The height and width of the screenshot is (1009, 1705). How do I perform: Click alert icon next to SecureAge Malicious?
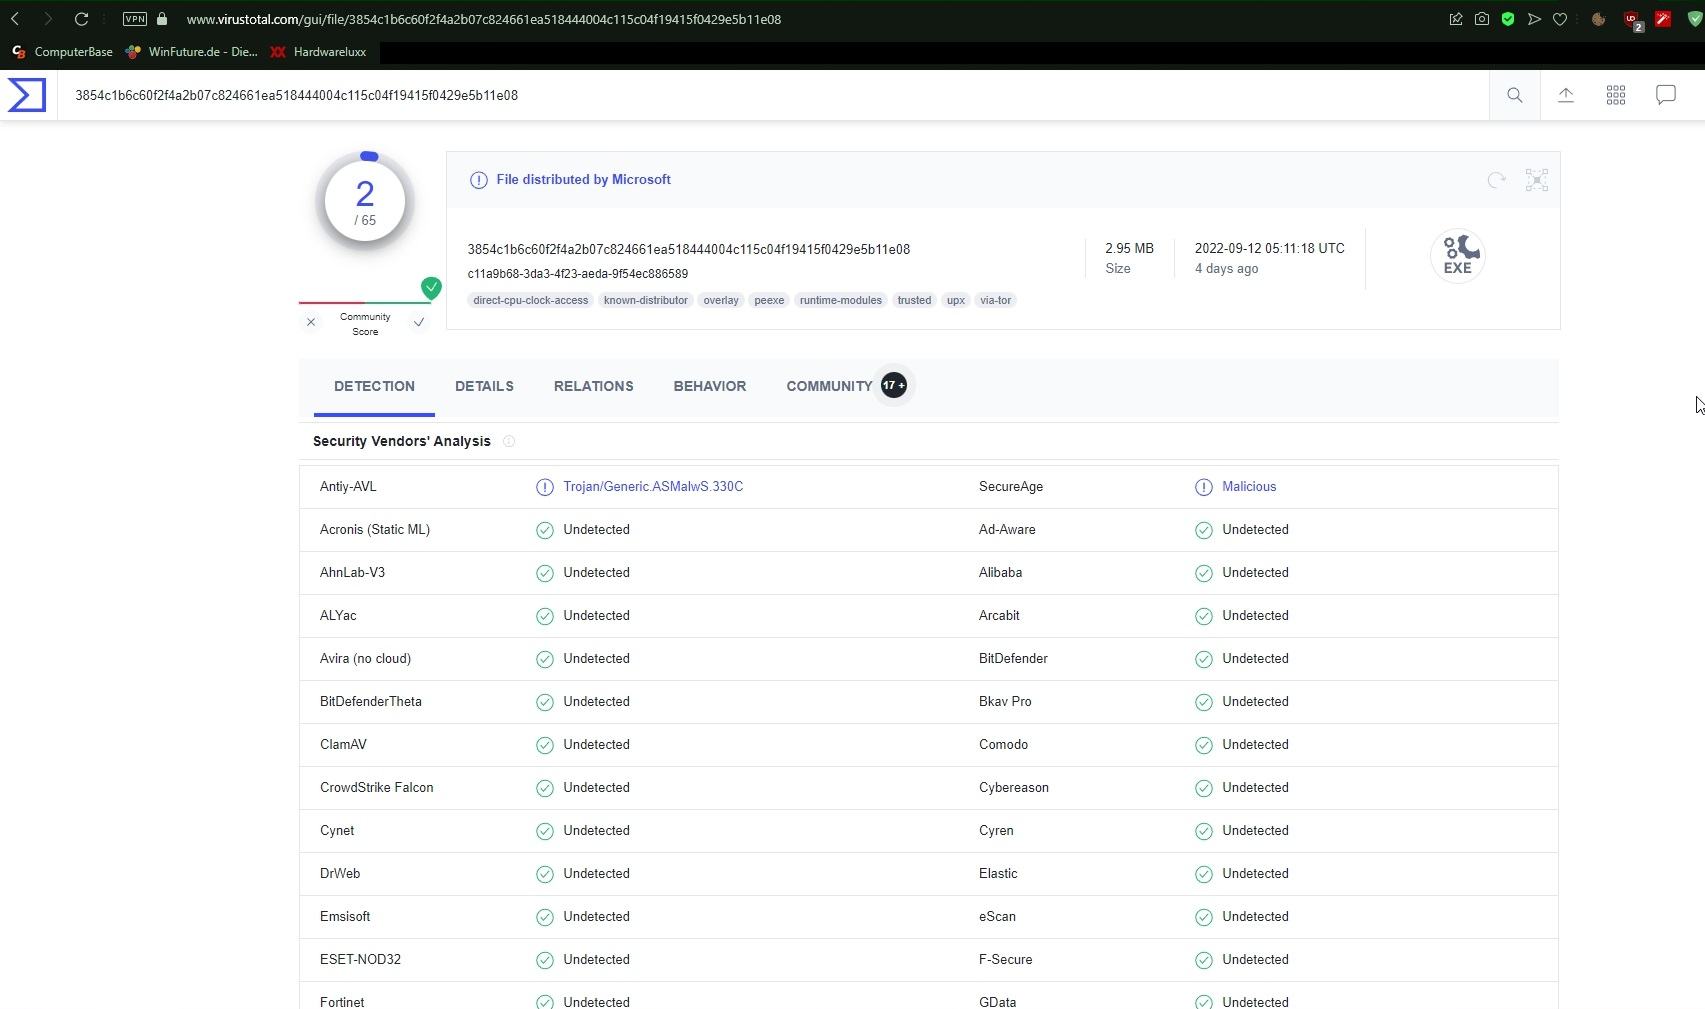(1204, 487)
